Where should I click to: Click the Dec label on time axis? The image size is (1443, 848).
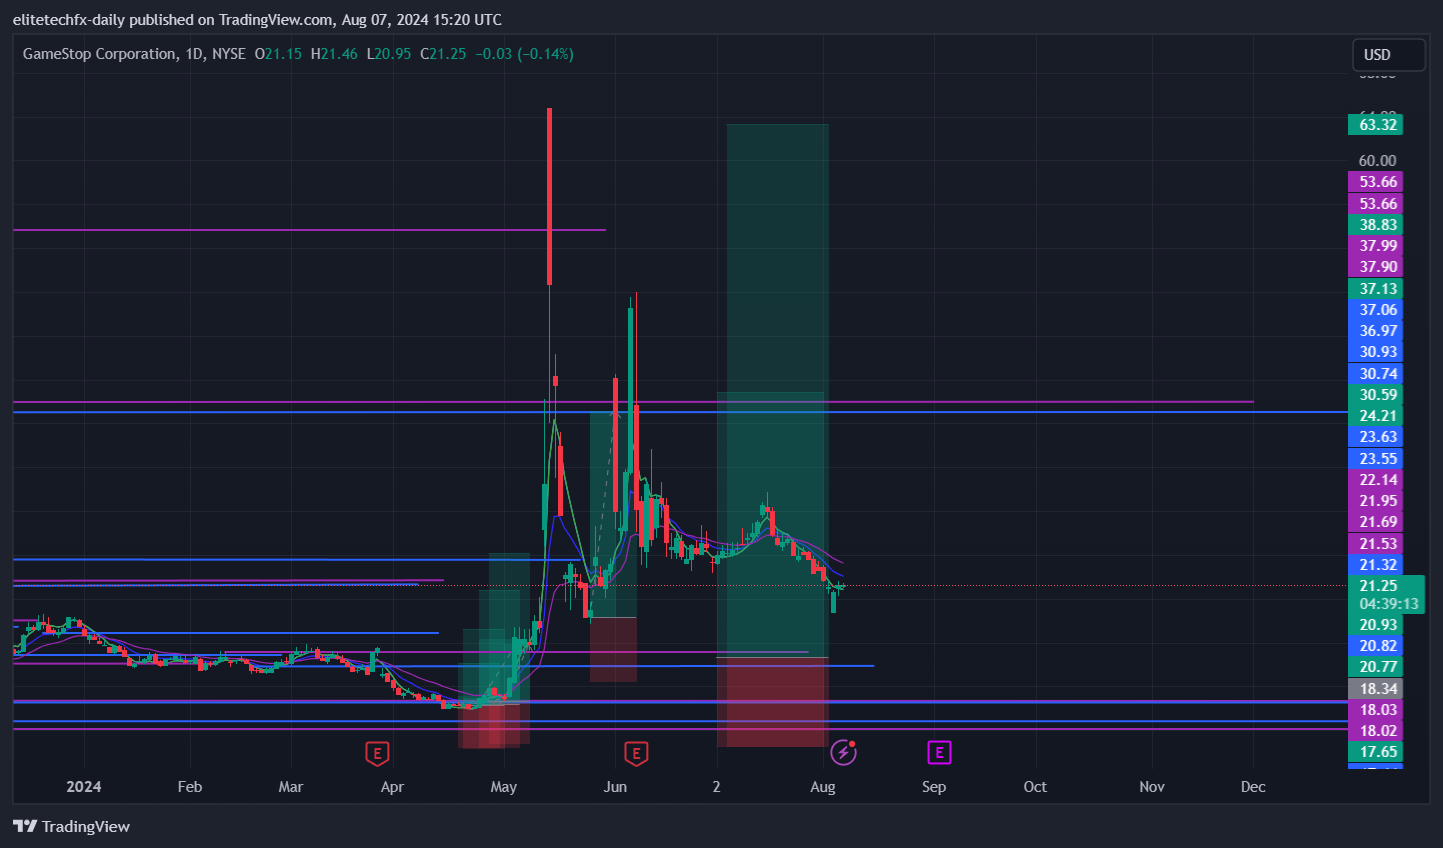(1253, 787)
